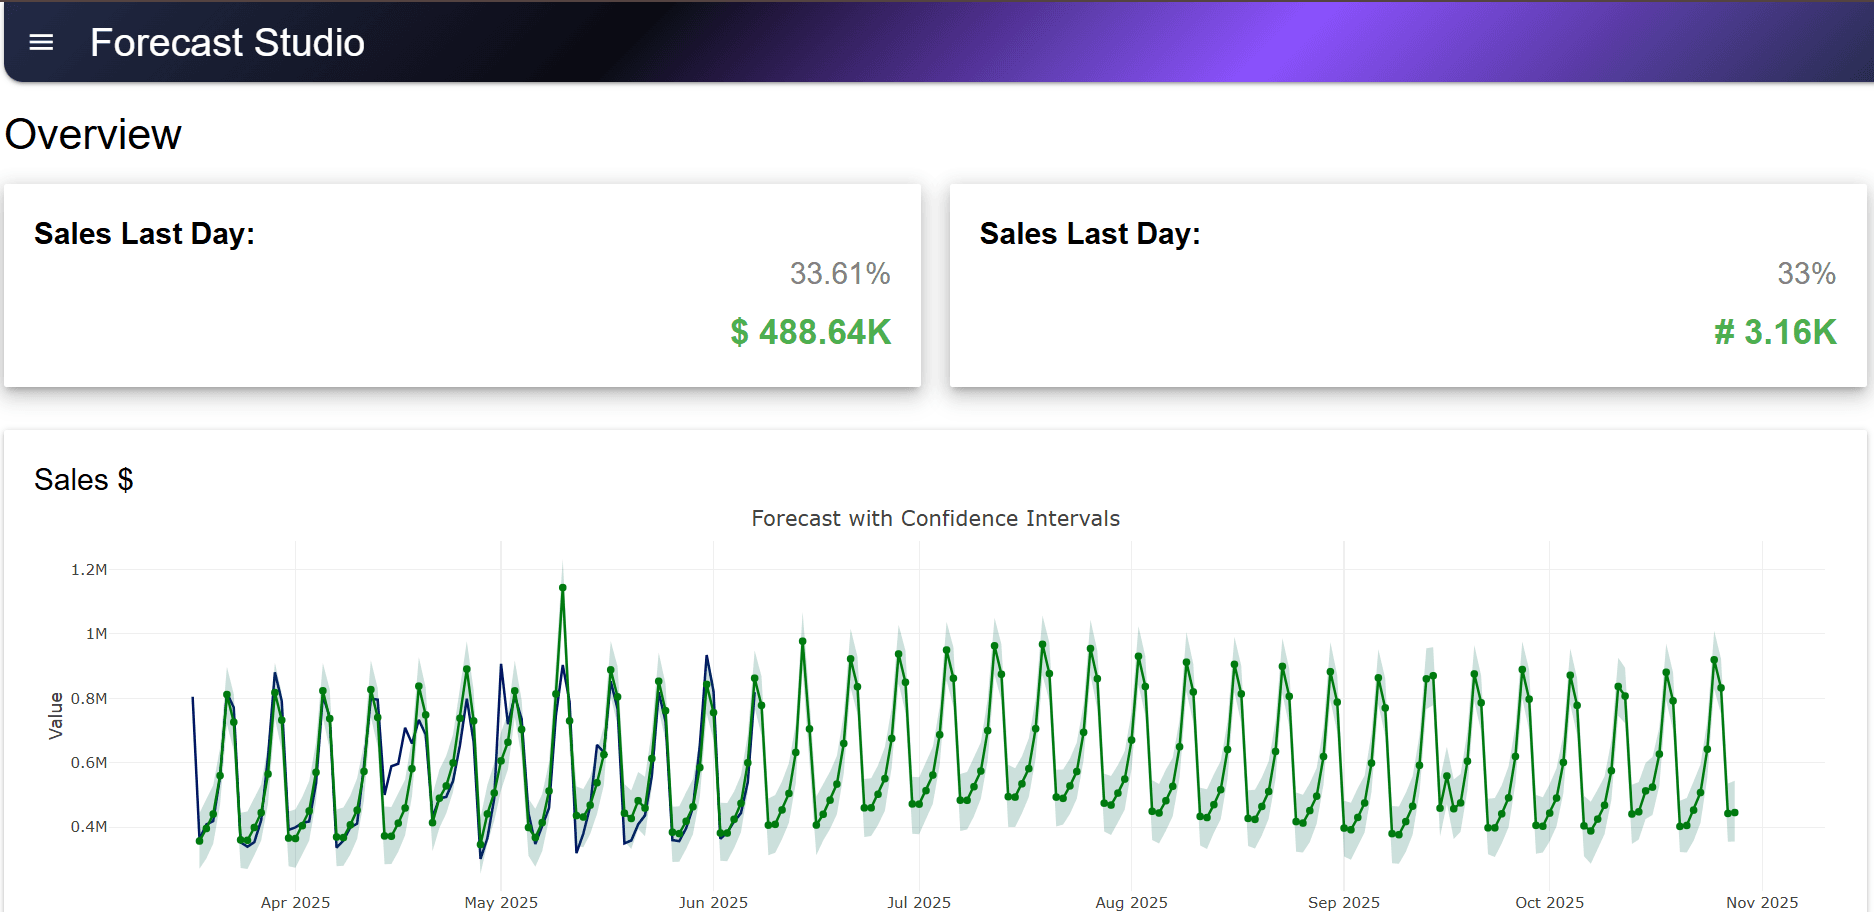Viewport: 1874px width, 912px height.
Task: Click the Sep 2025 x-axis label
Action: point(1343,902)
